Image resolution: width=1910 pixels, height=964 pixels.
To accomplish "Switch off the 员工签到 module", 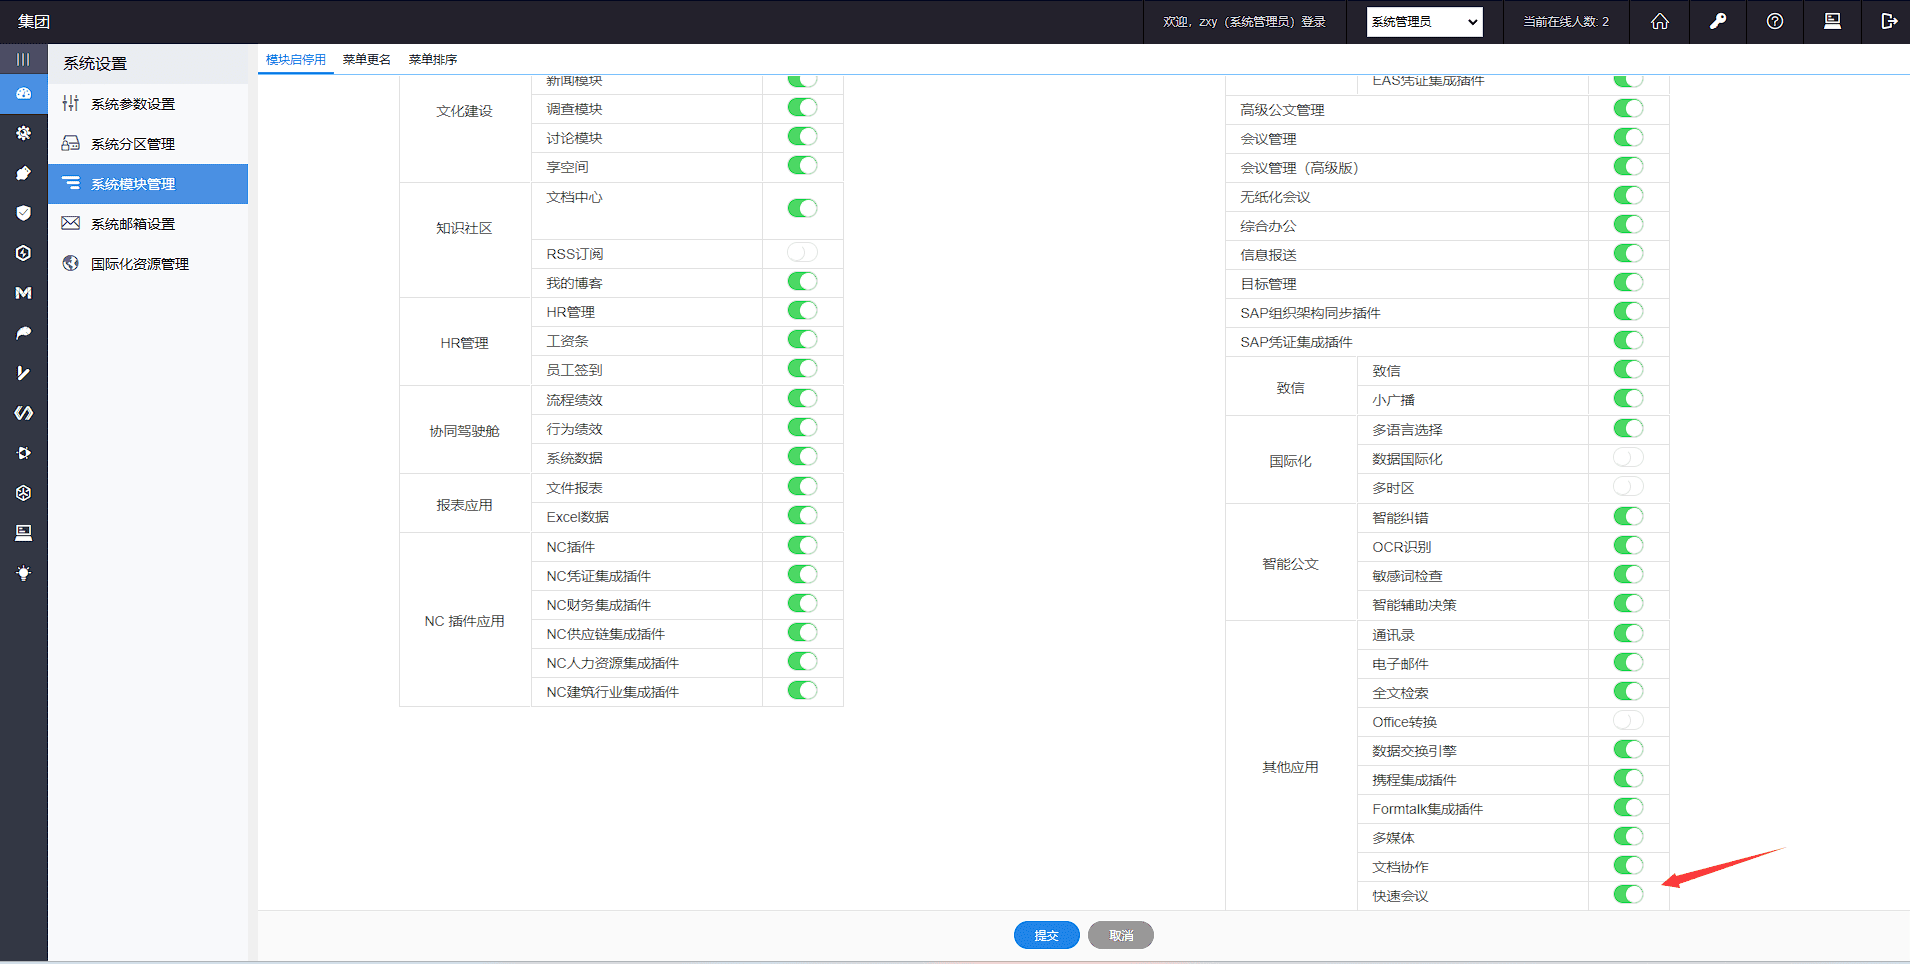I will click(x=802, y=368).
